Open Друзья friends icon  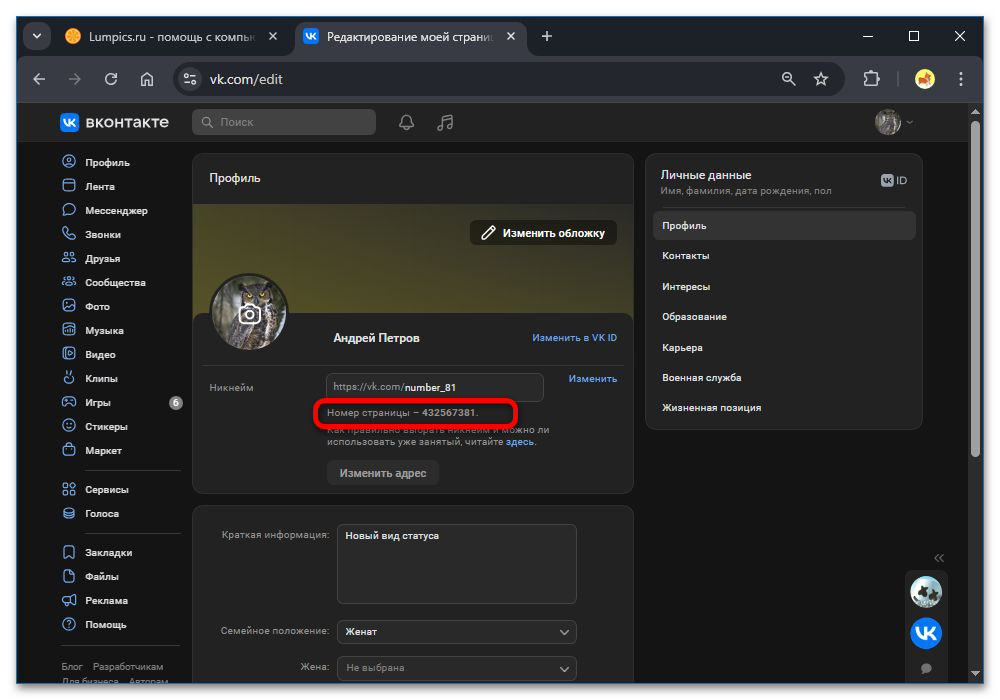click(69, 258)
